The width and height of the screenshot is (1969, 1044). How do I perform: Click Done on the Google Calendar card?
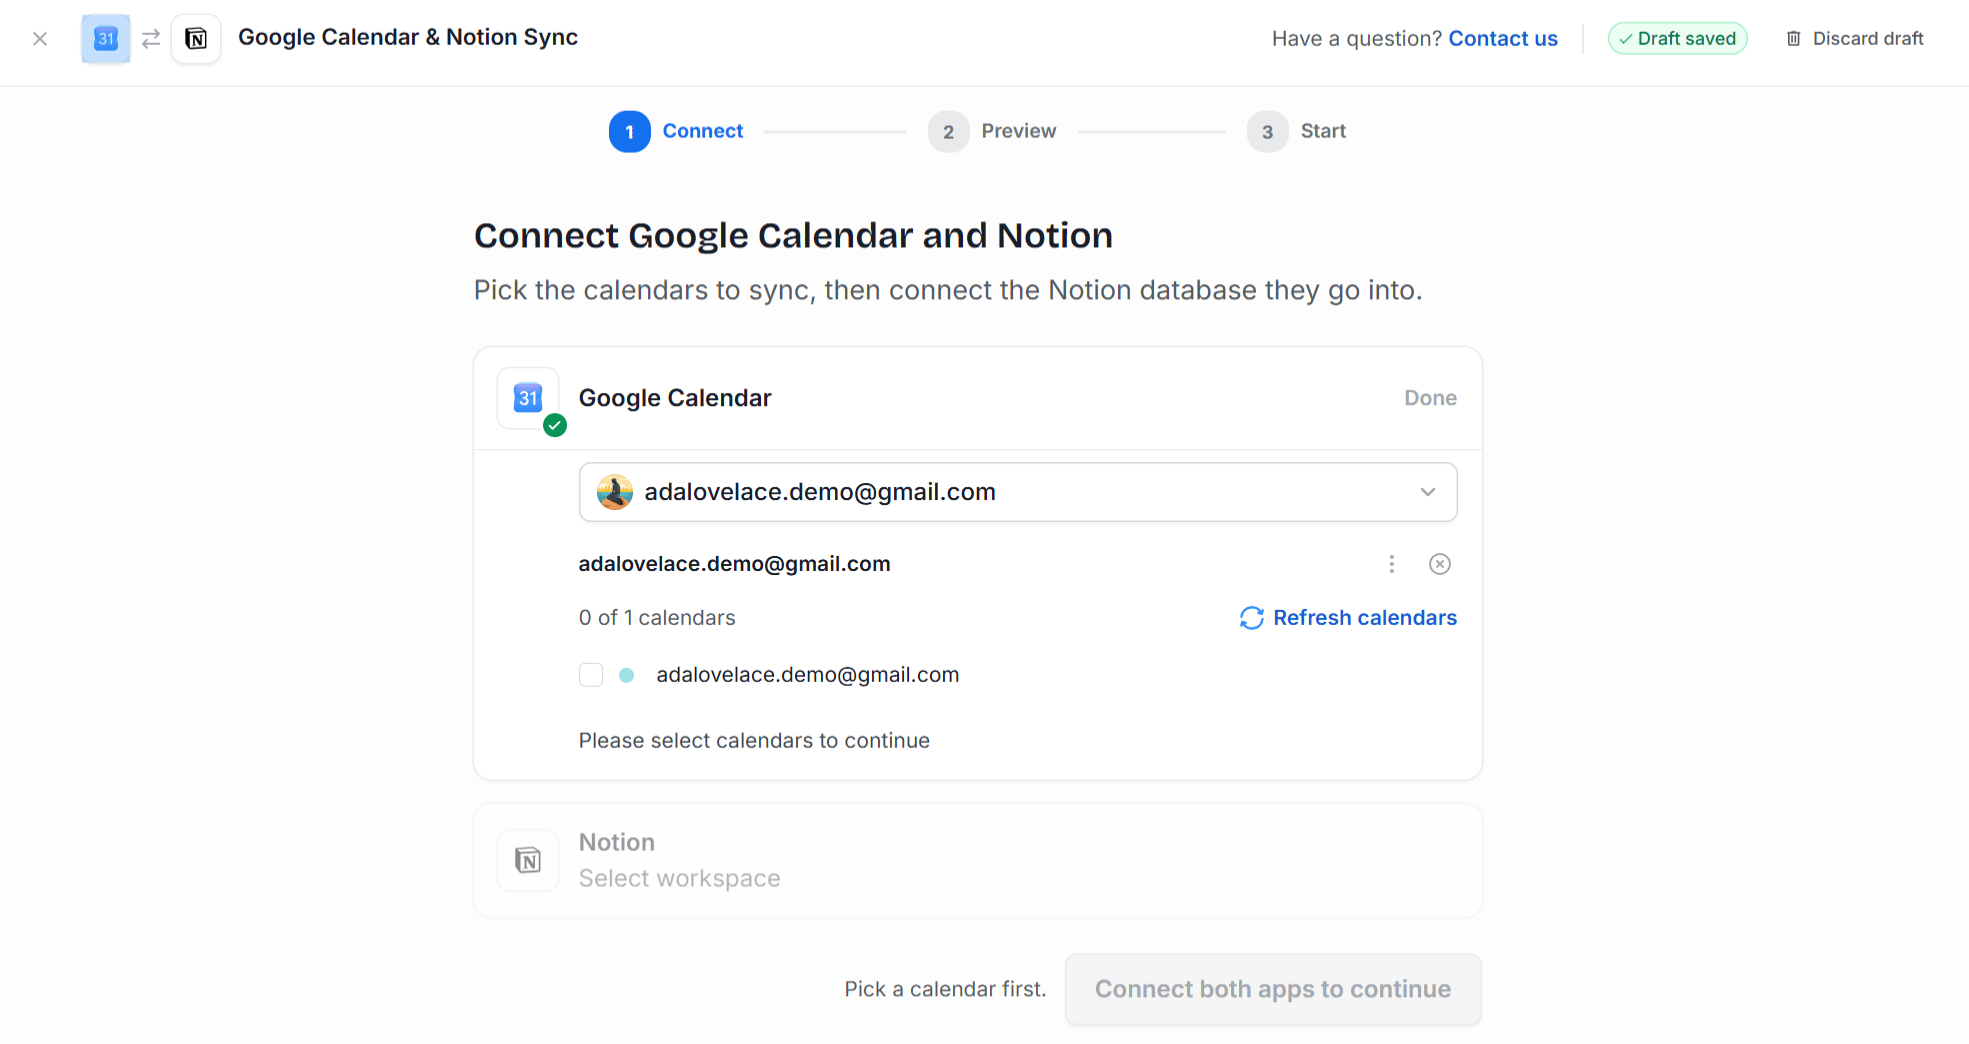tap(1430, 398)
